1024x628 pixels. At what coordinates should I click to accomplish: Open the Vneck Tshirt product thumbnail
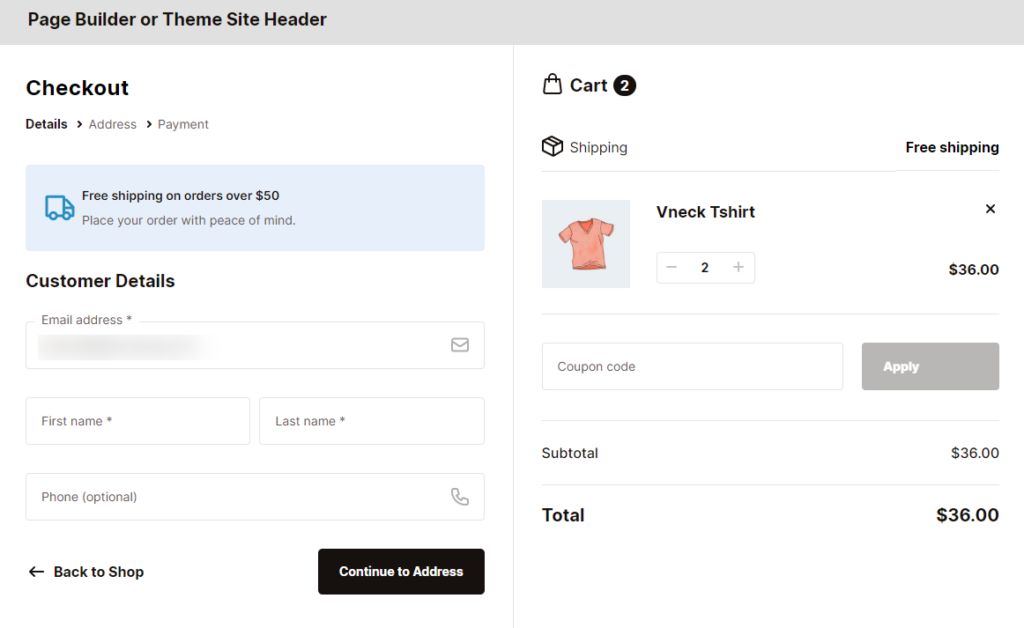(586, 243)
